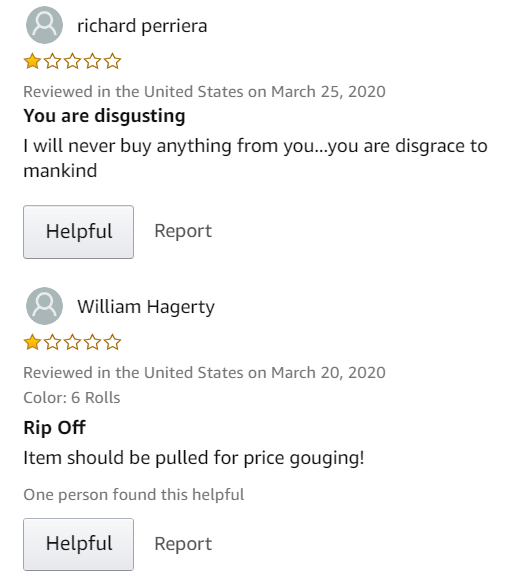Mark richard perriera's review as Helpful

79,232
